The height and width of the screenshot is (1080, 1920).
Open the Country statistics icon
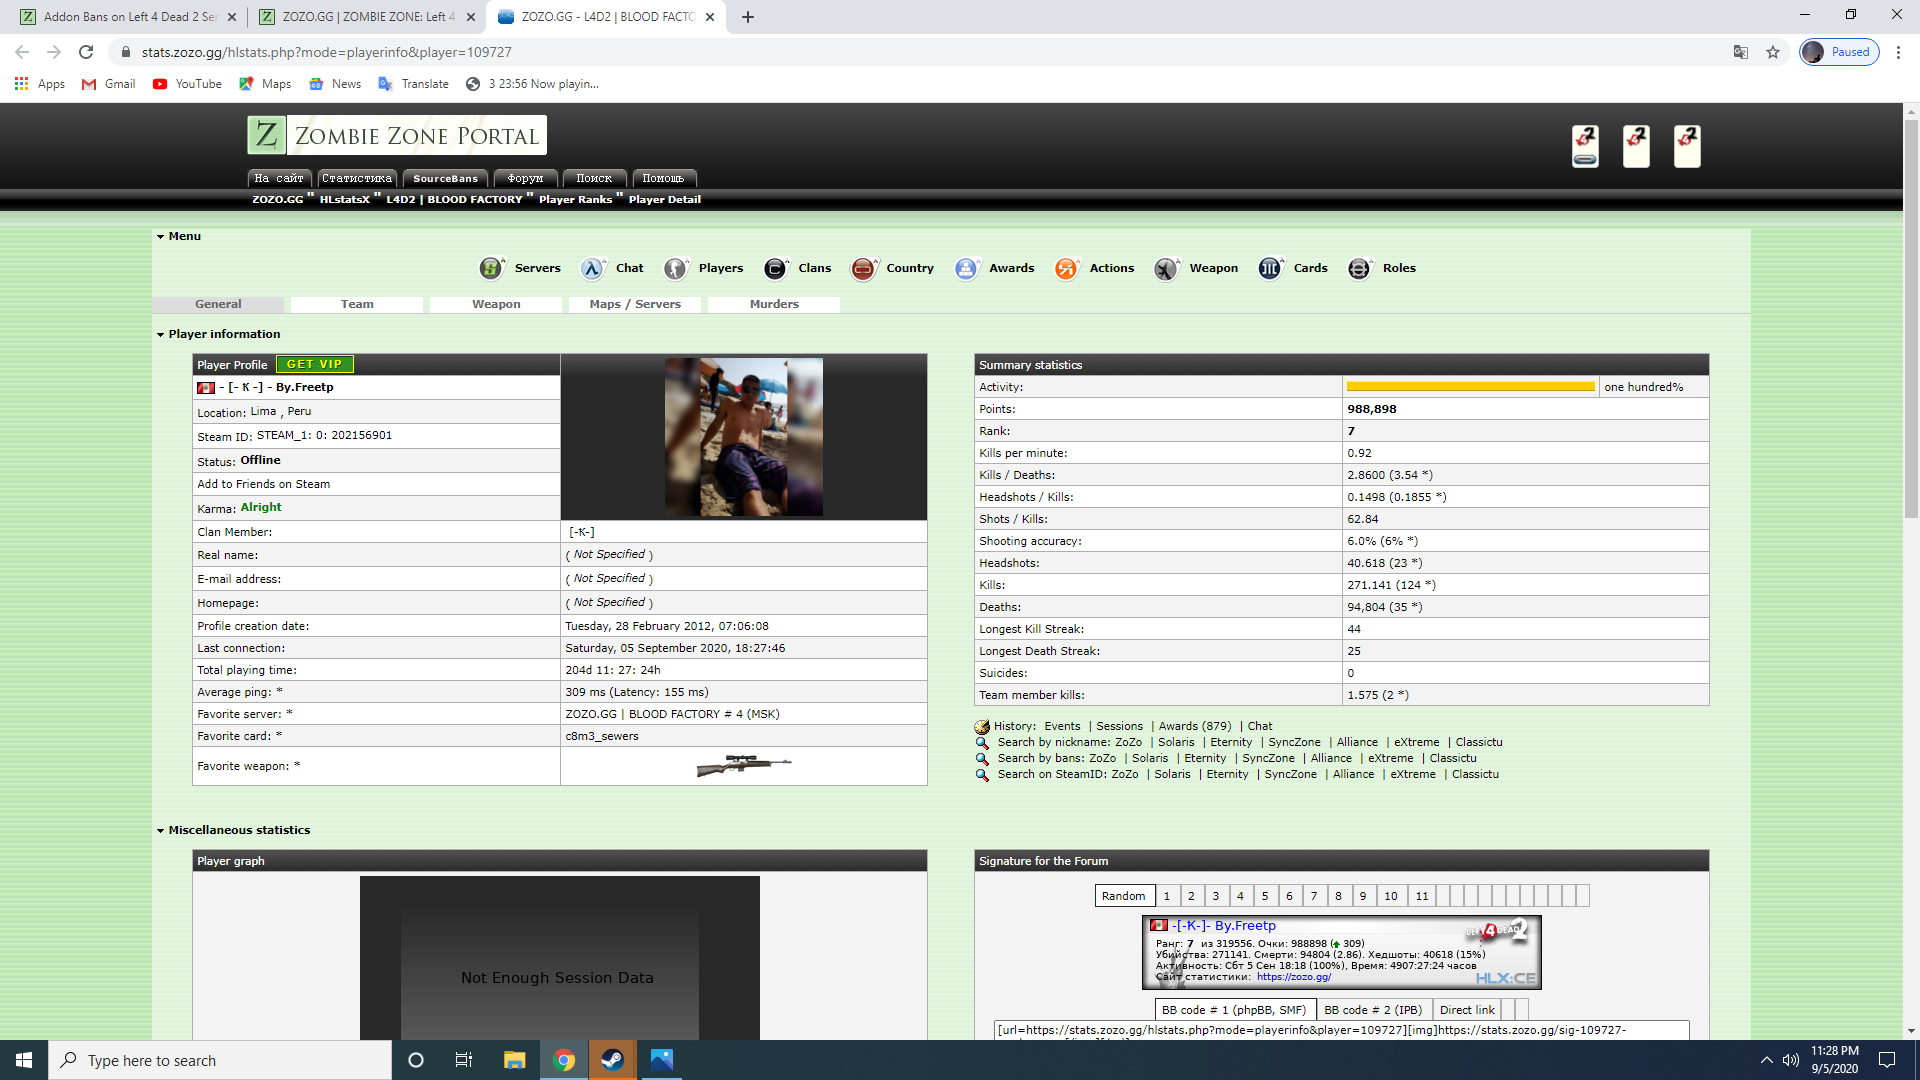[x=862, y=268]
